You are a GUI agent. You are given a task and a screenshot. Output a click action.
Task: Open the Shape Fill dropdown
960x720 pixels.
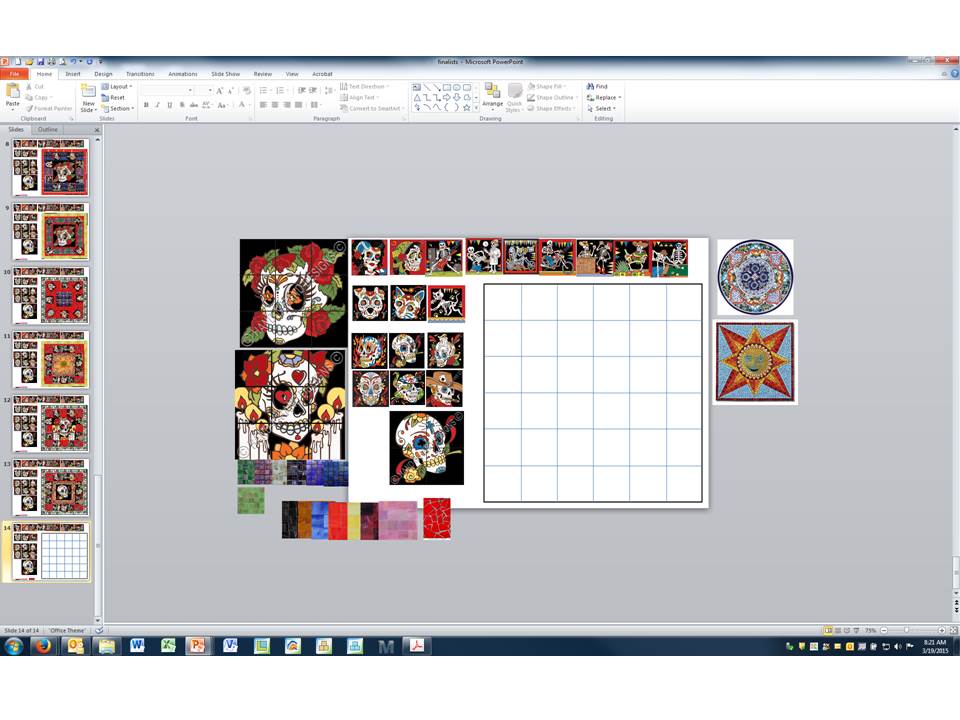pyautogui.click(x=547, y=87)
